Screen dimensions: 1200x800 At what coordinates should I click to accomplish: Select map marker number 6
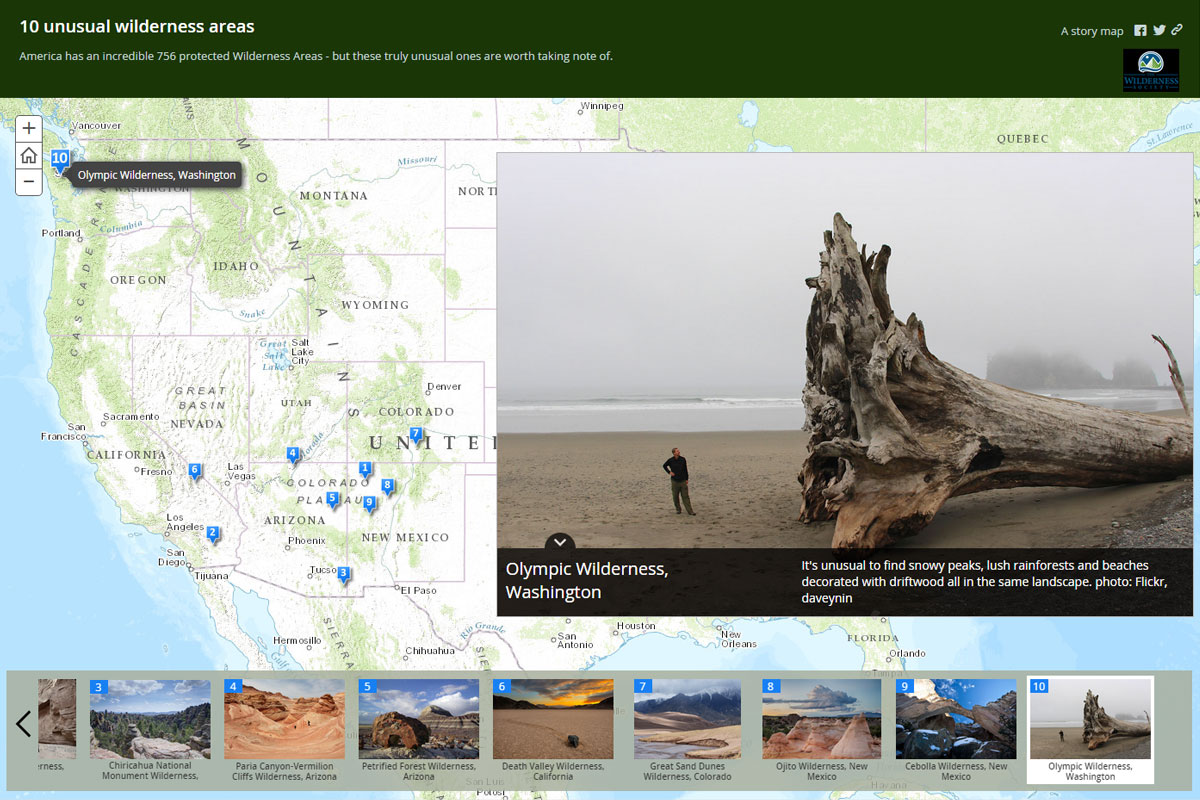coord(195,471)
